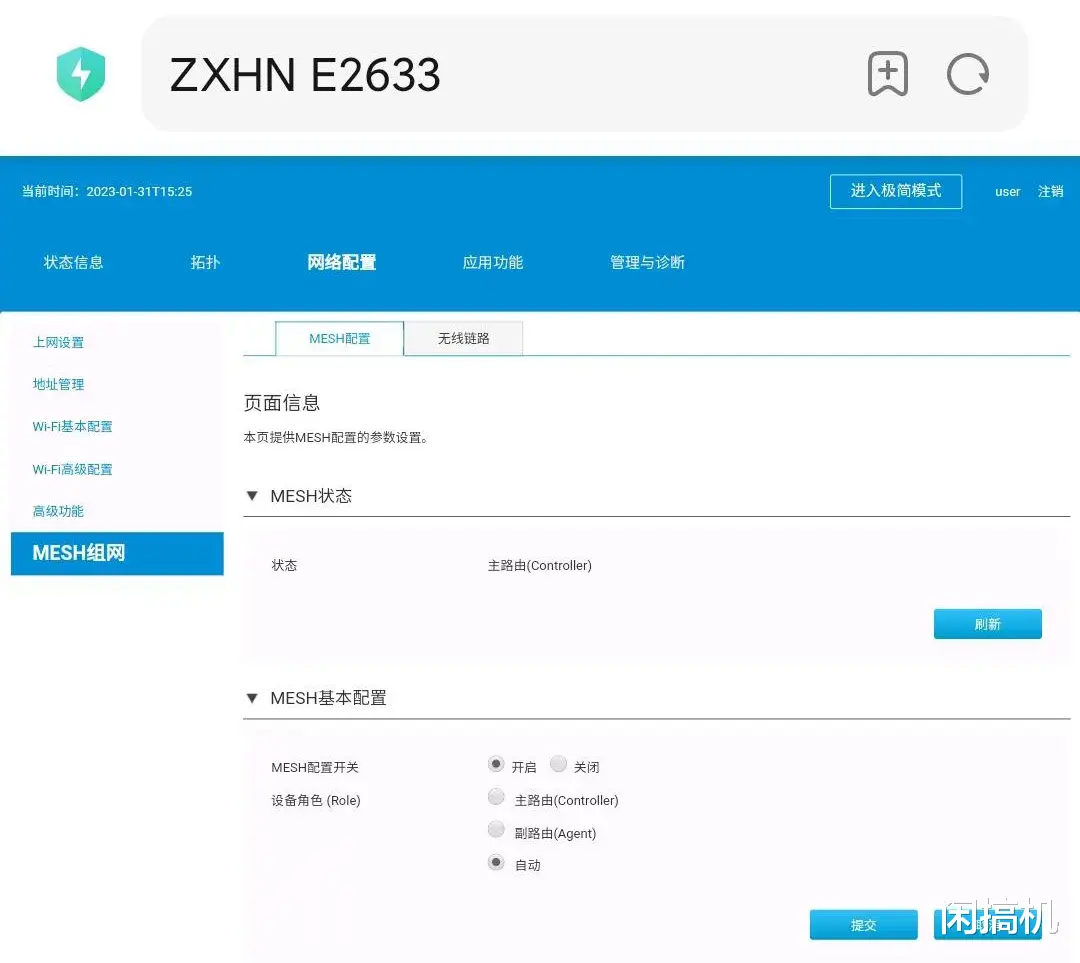Open the 应用功能 top menu

click(x=492, y=262)
